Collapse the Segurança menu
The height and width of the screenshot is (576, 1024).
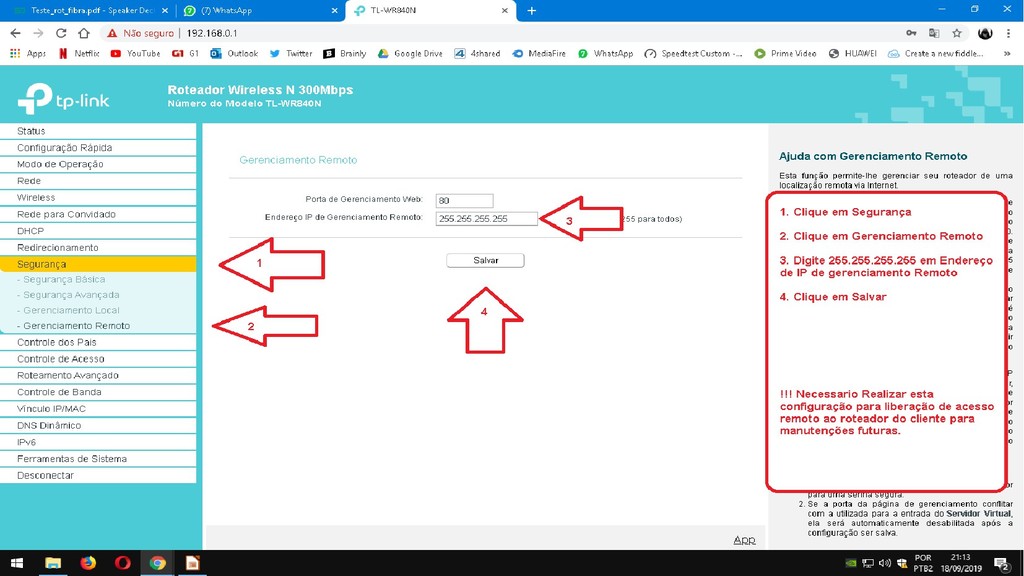[98, 264]
